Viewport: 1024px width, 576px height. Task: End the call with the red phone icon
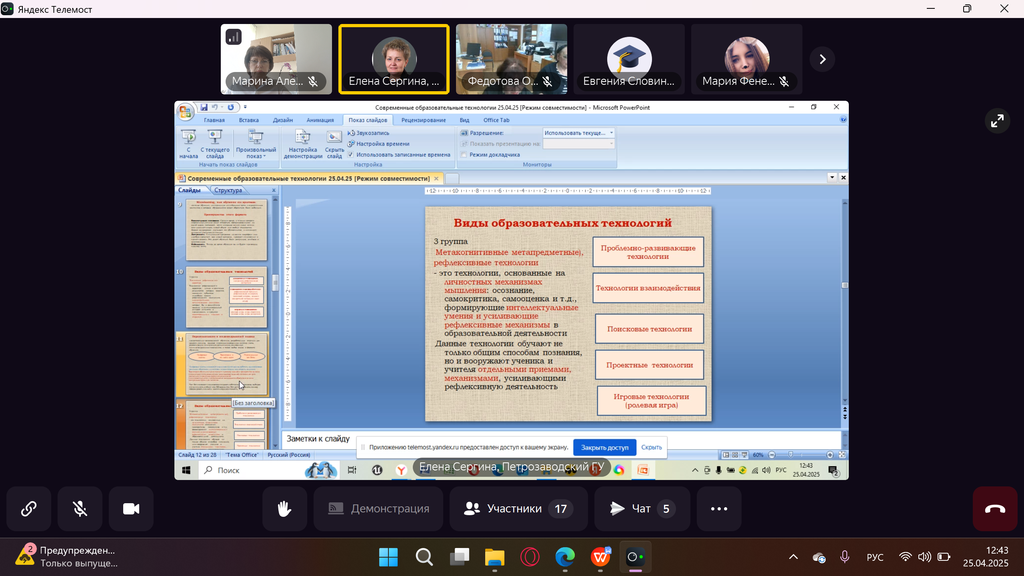tap(995, 509)
